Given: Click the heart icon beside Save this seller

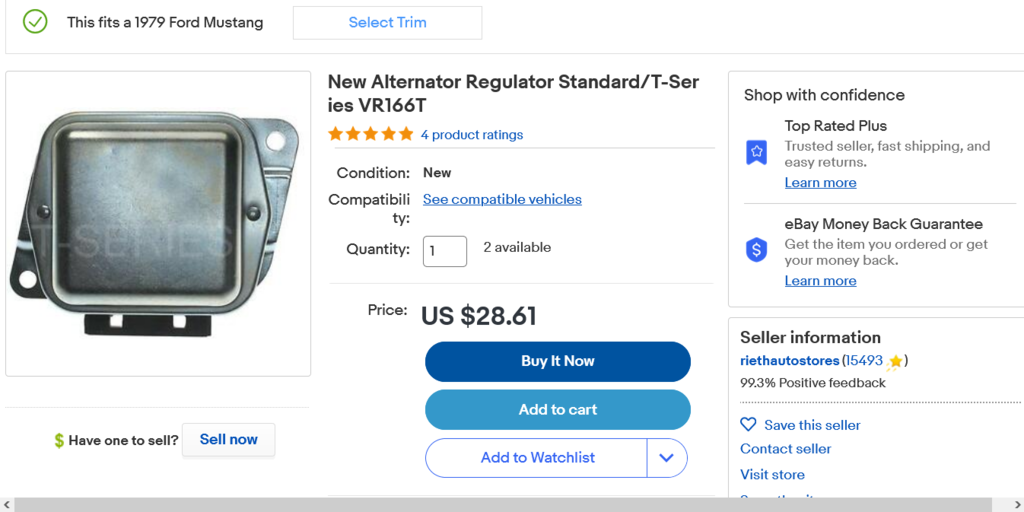Looking at the screenshot, I should click(x=748, y=425).
